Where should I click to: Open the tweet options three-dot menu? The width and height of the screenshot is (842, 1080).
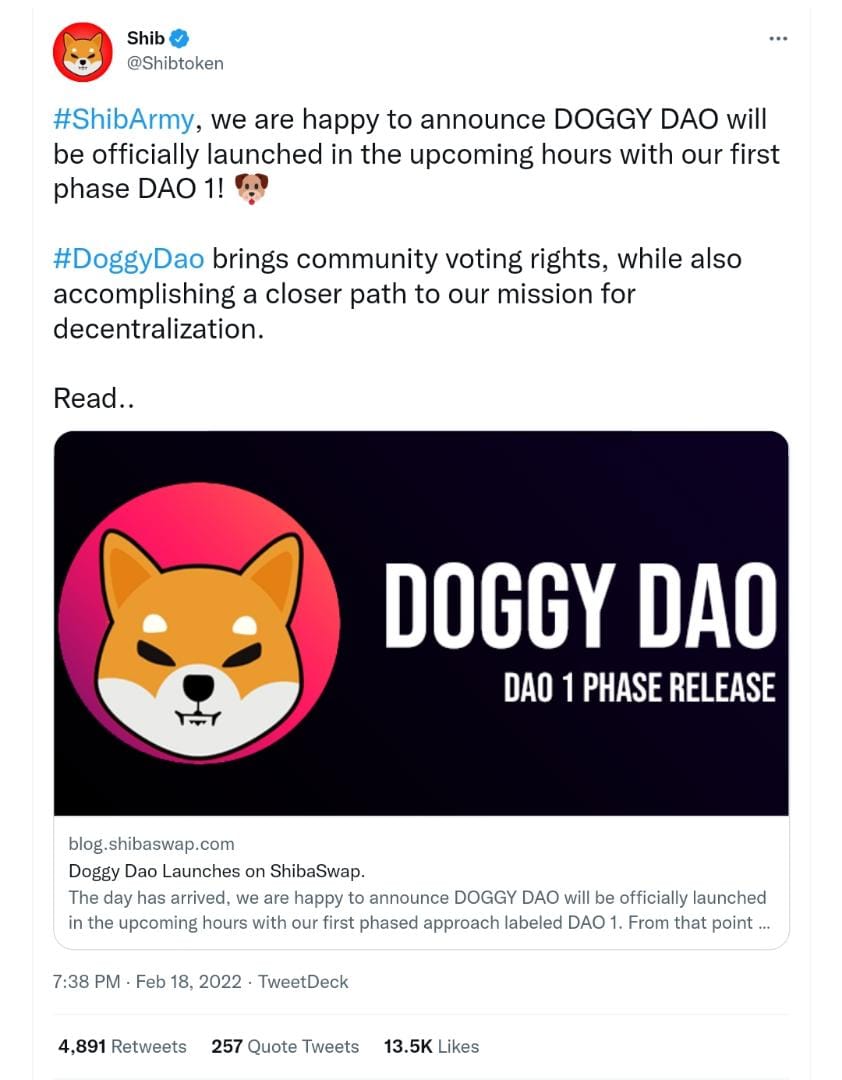click(x=779, y=38)
